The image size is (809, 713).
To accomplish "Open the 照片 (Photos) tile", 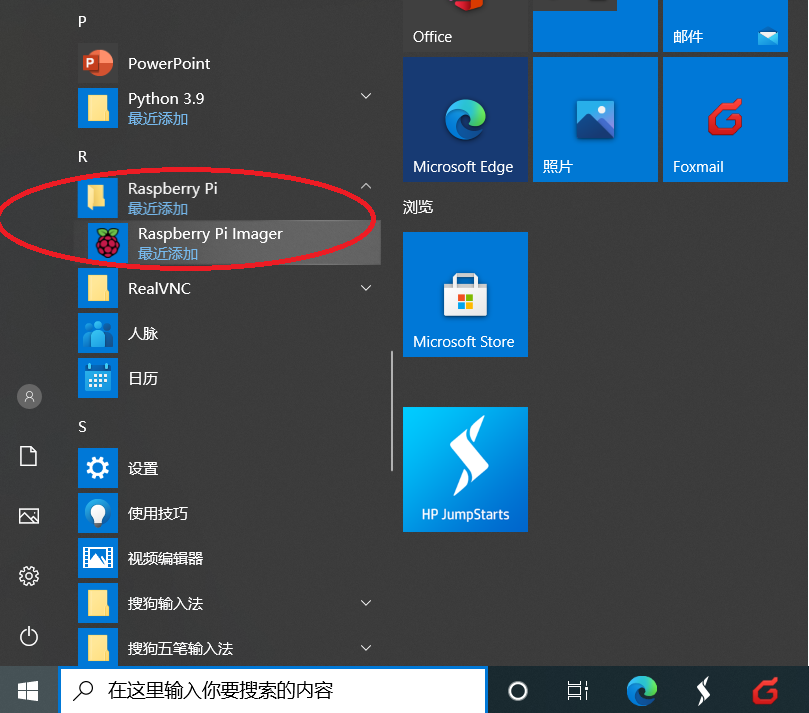I will point(594,119).
